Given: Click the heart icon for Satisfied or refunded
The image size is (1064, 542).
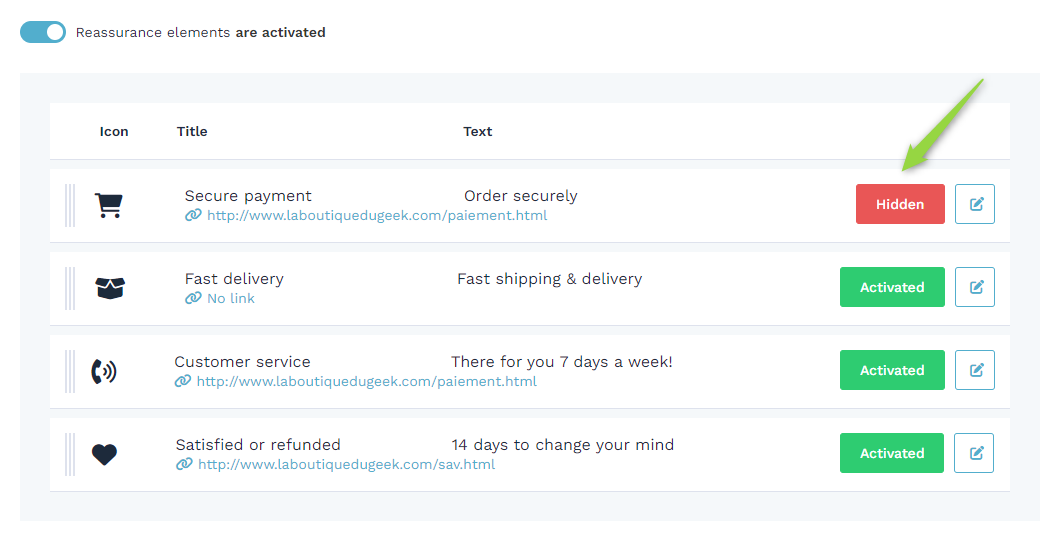Looking at the screenshot, I should pyautogui.click(x=104, y=454).
